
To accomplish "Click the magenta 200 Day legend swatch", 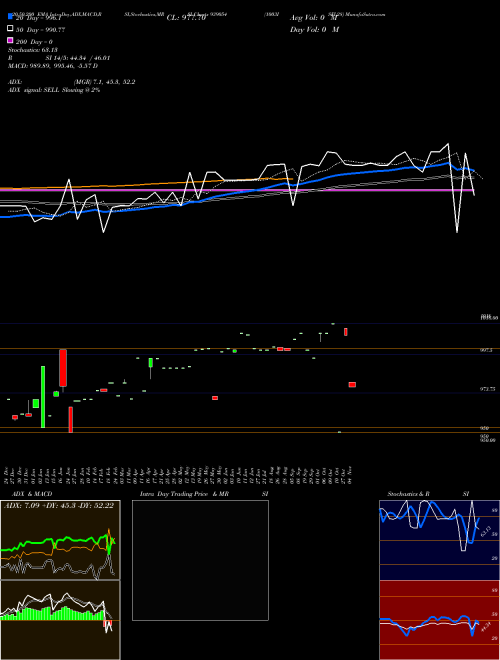I will click(10, 40).
